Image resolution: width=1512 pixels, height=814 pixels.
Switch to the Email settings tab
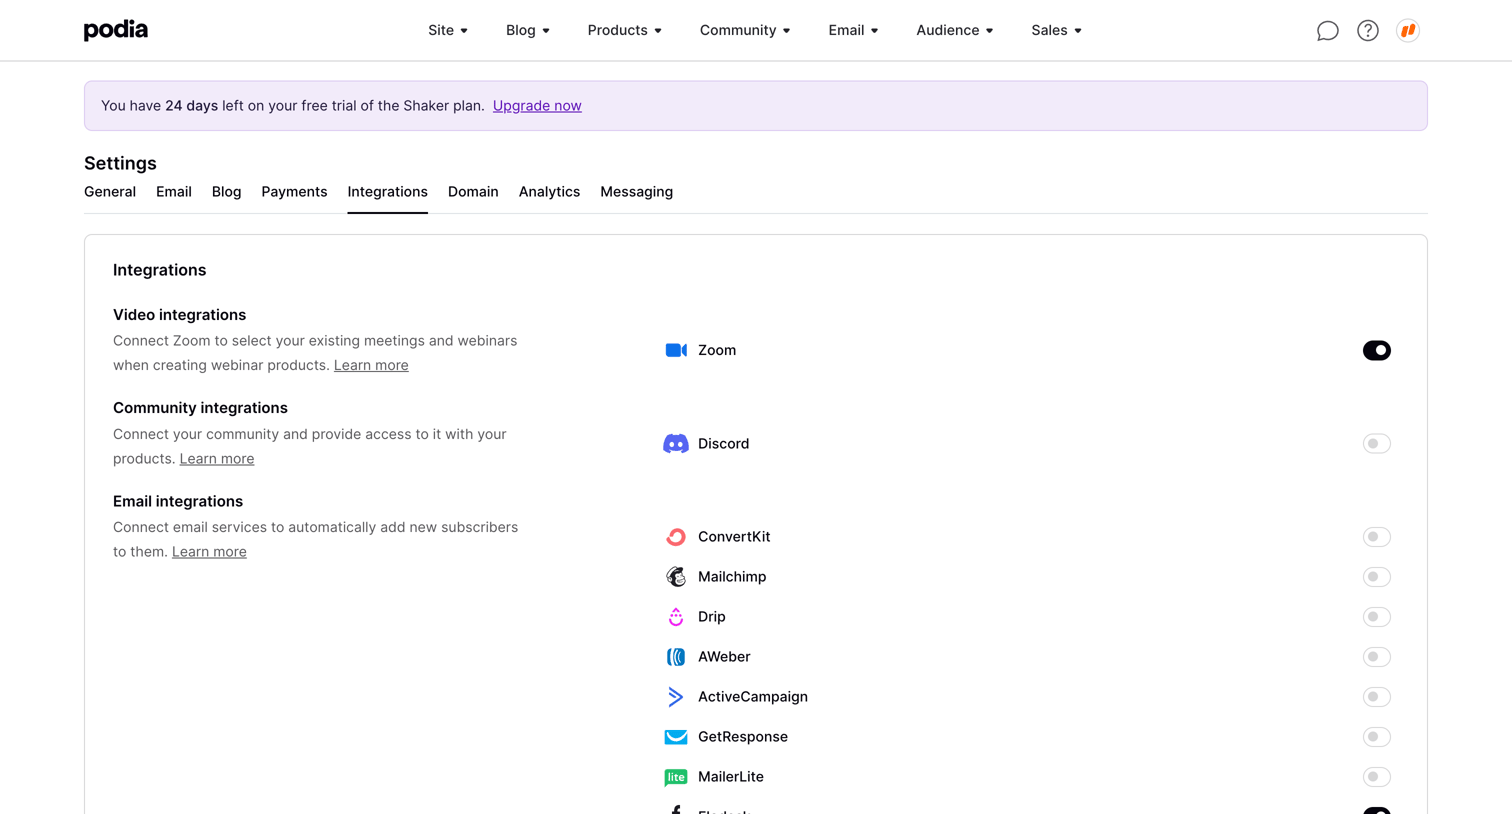click(174, 192)
